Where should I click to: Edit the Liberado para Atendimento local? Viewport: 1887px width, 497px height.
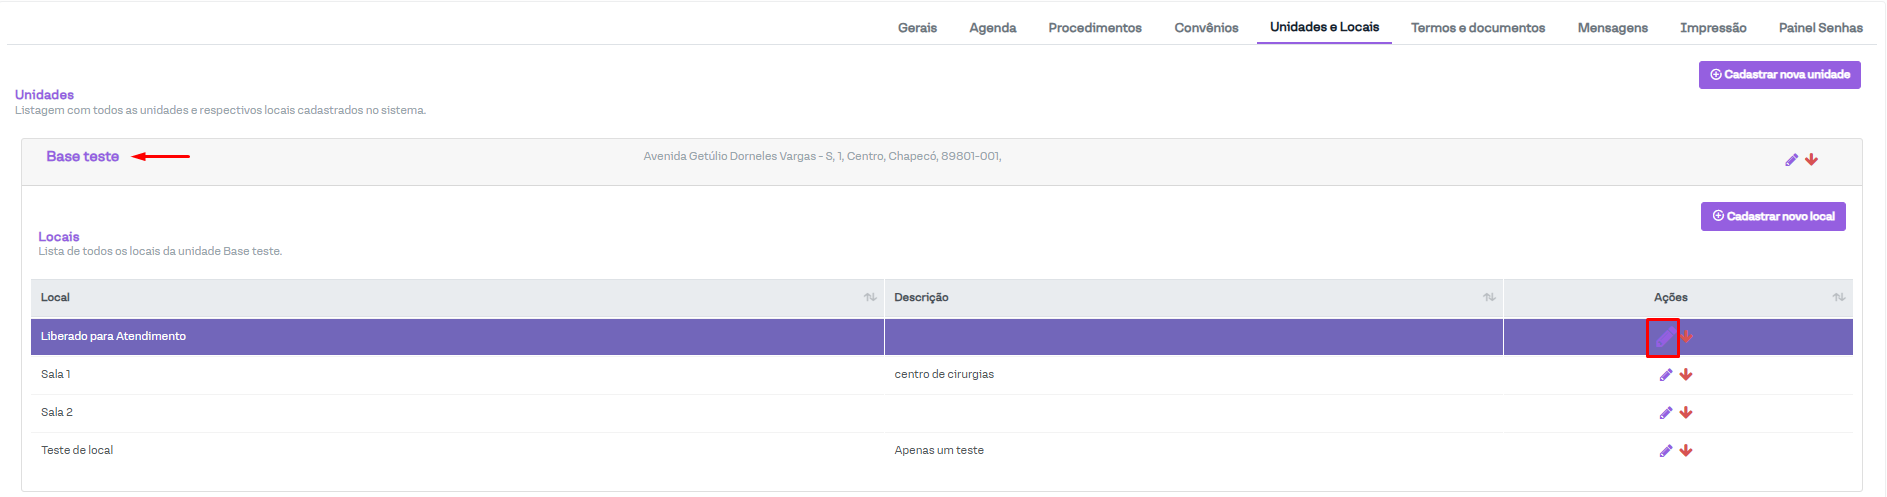(1663, 337)
